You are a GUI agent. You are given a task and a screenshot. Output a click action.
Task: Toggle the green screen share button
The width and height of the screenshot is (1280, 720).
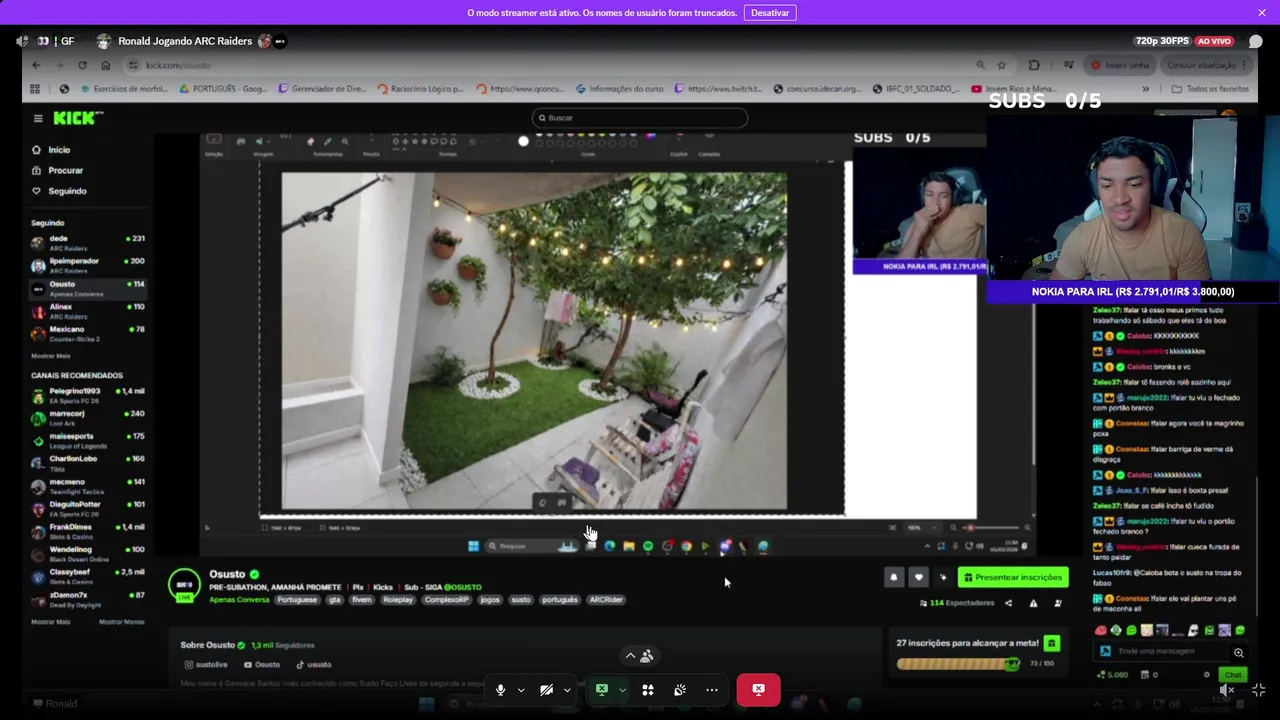click(x=601, y=690)
